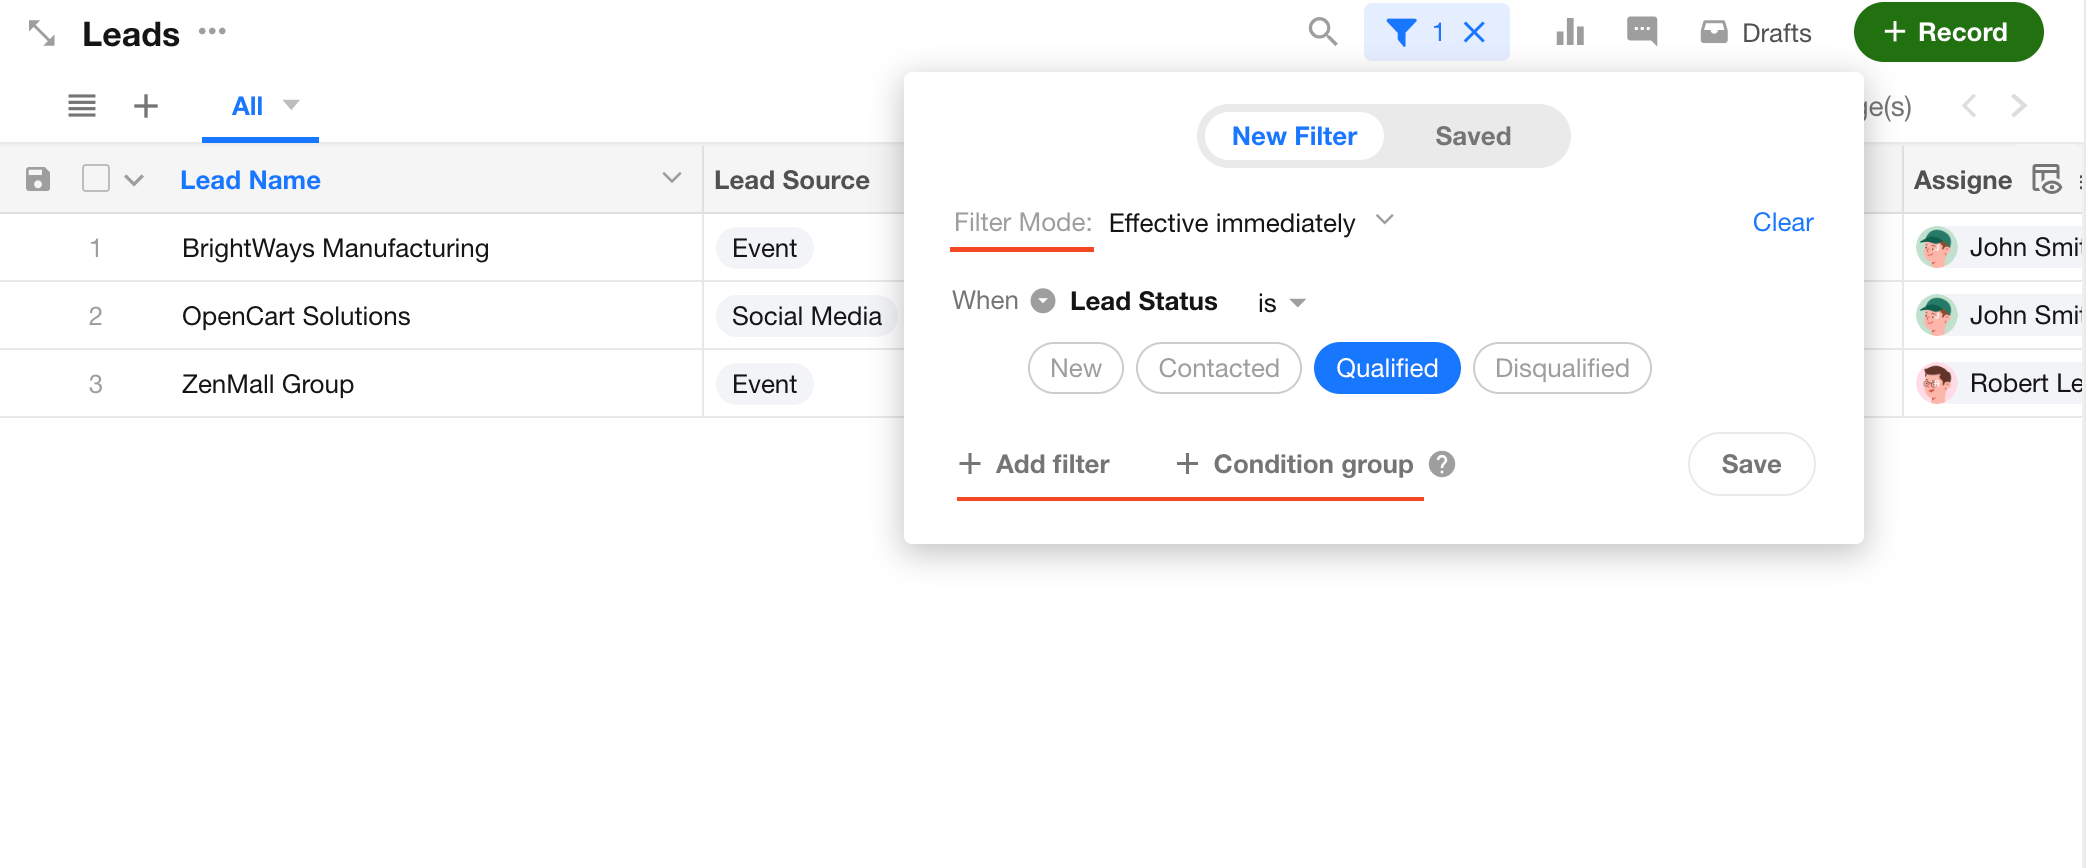Select the Contacted status chip
Screen dimensions: 2088x868
(1218, 368)
